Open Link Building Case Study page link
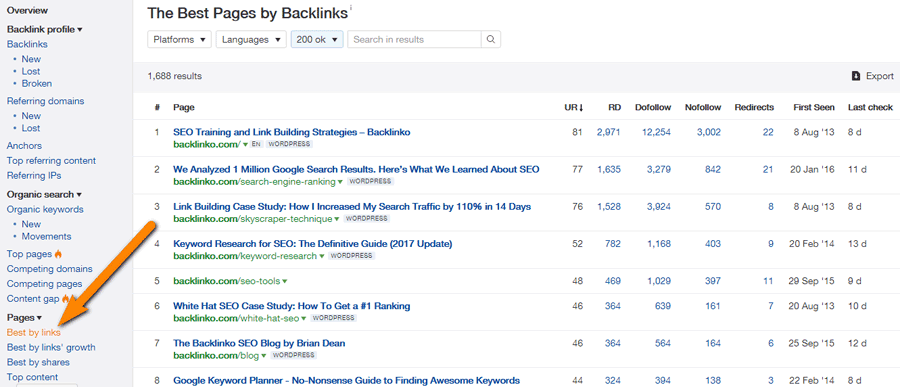The image size is (900, 387). (x=352, y=207)
